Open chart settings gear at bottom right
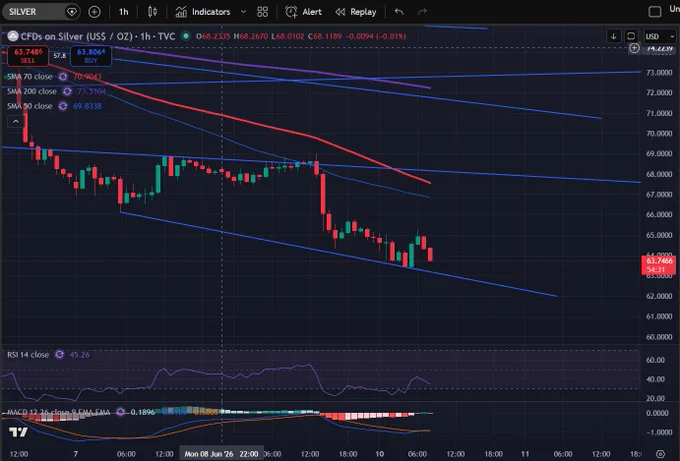 660,454
